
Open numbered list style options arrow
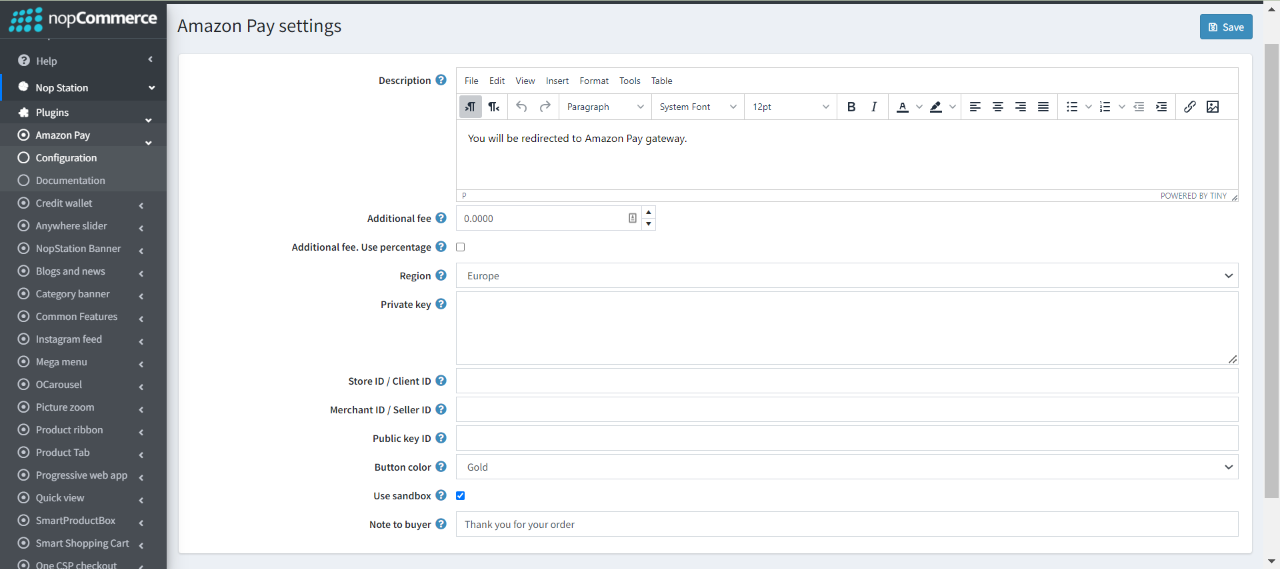coord(1122,107)
